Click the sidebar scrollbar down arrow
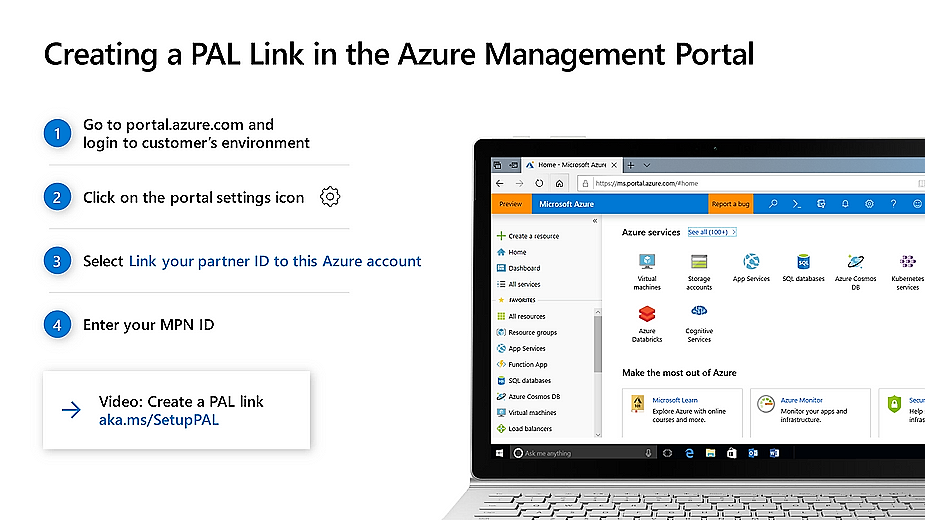The height and width of the screenshot is (520, 925). [x=598, y=434]
